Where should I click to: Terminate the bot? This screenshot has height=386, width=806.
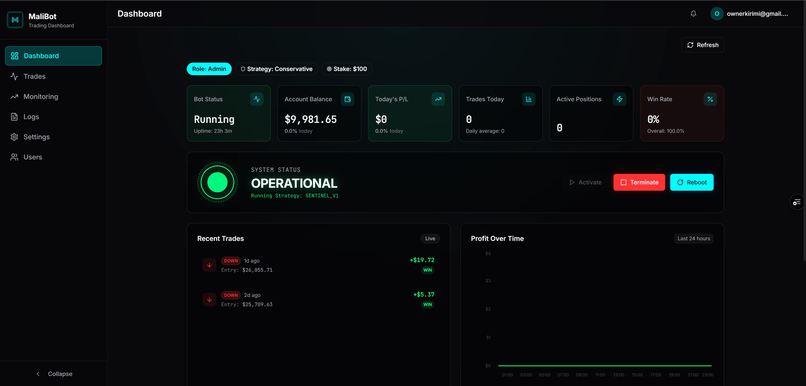(x=639, y=182)
